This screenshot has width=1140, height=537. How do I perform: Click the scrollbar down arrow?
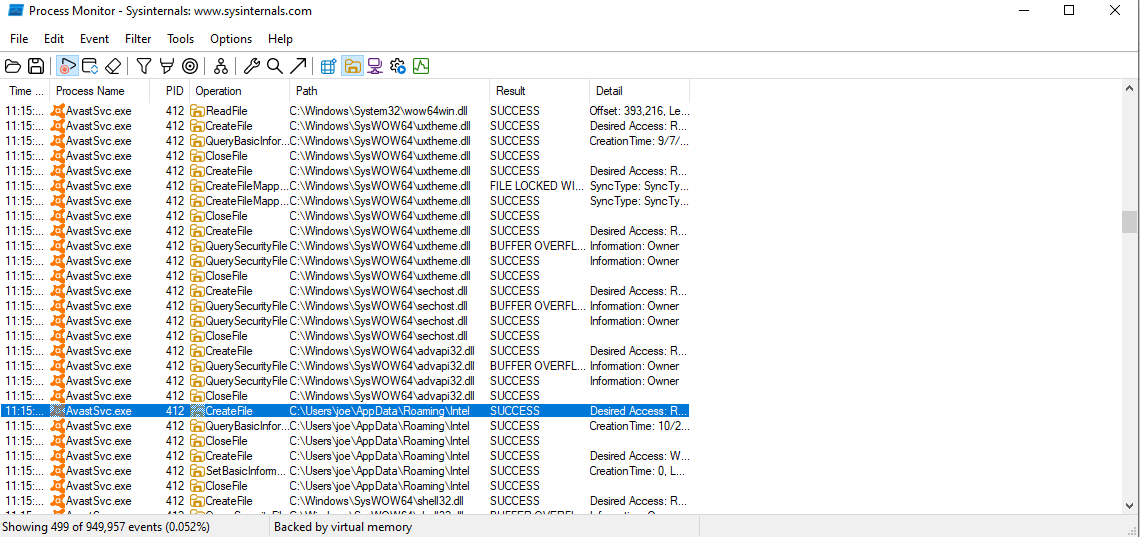(x=1128, y=506)
